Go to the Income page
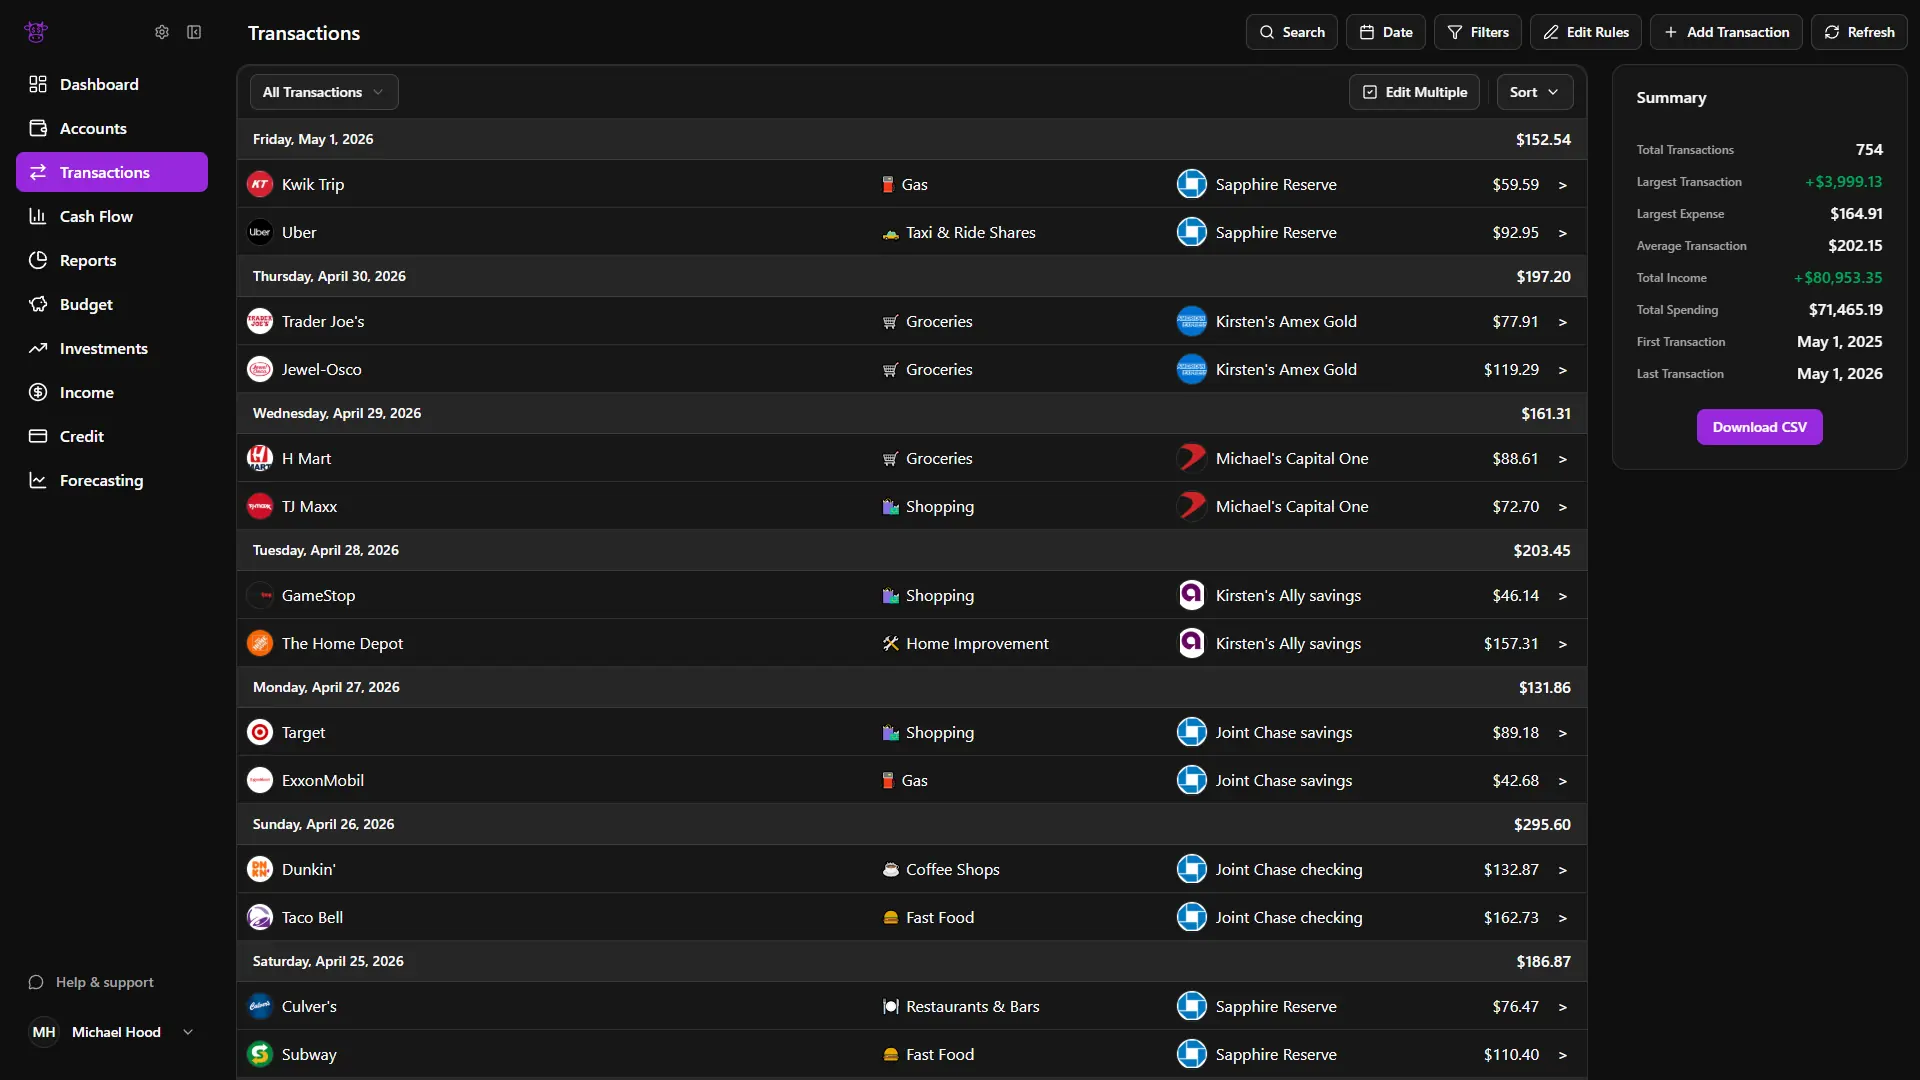The image size is (1920, 1080). [x=112, y=392]
